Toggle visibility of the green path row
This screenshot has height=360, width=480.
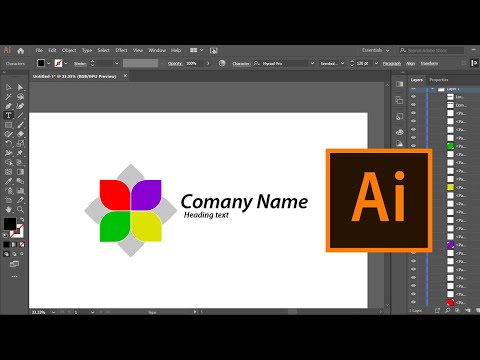(x=413, y=146)
